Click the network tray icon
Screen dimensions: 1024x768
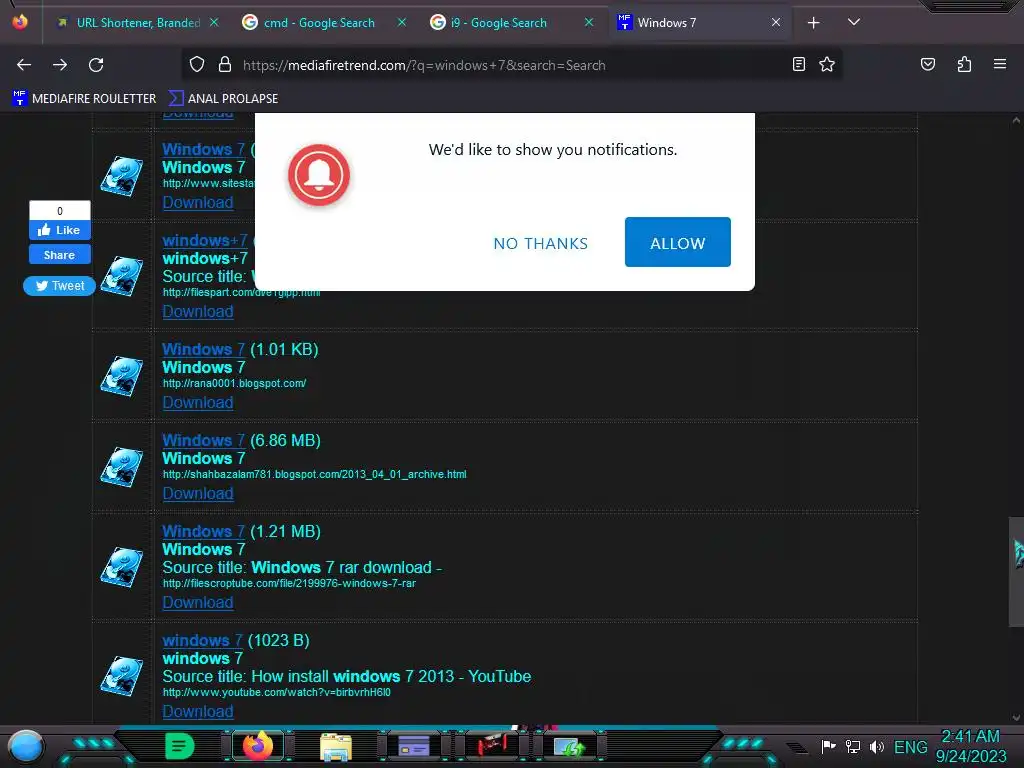(x=853, y=746)
